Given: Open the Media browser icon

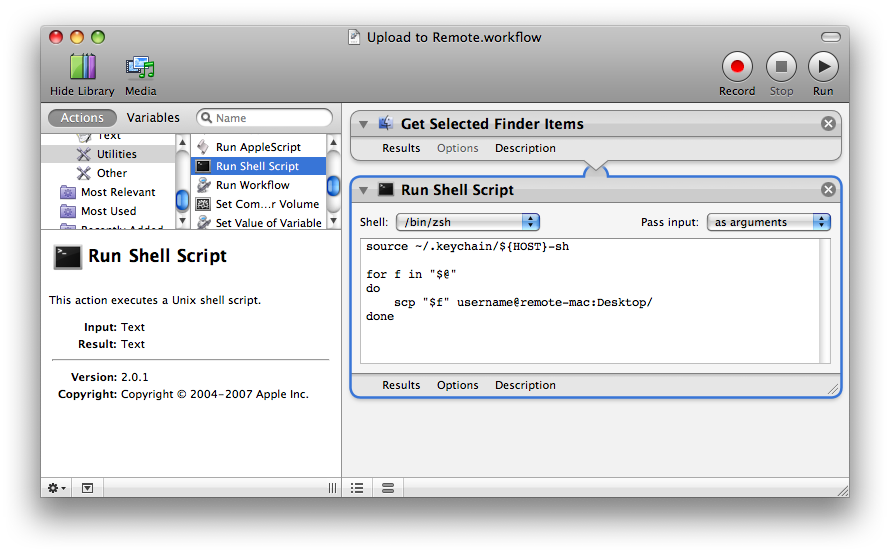Looking at the screenshot, I should click(140, 67).
